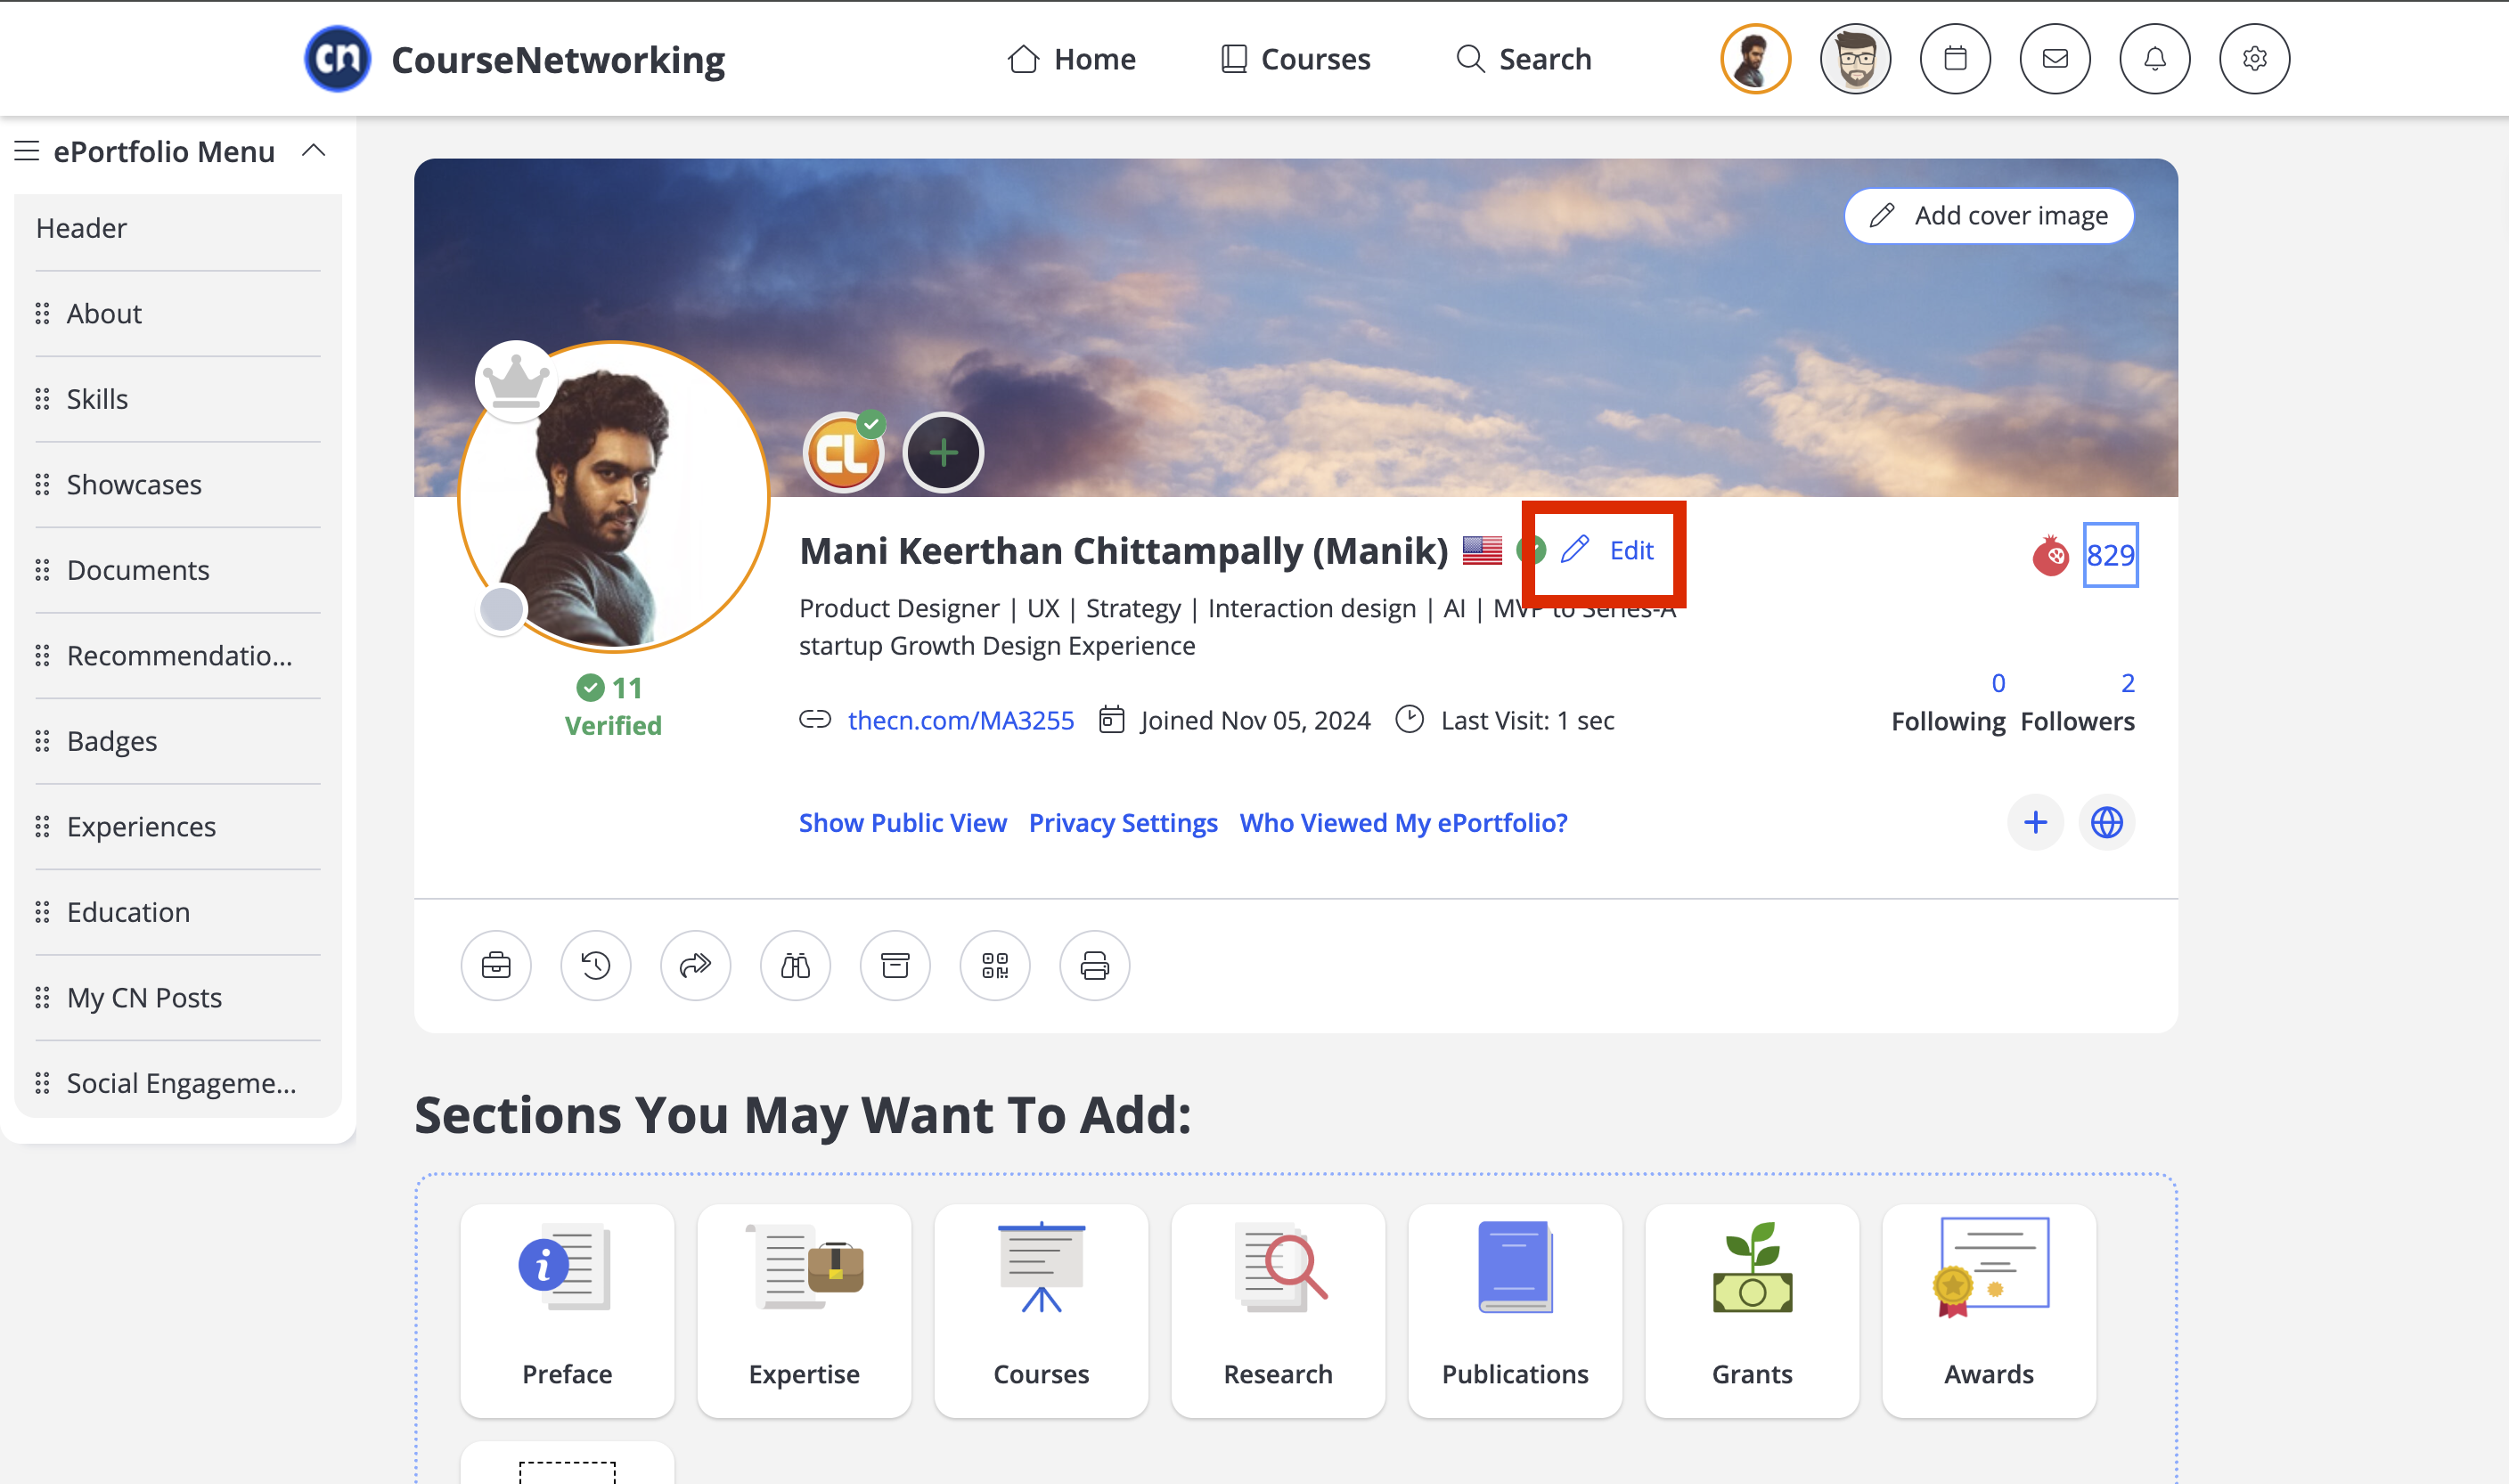The image size is (2509, 1484).
Task: Open the calendar icon in top bar
Action: (x=1955, y=59)
